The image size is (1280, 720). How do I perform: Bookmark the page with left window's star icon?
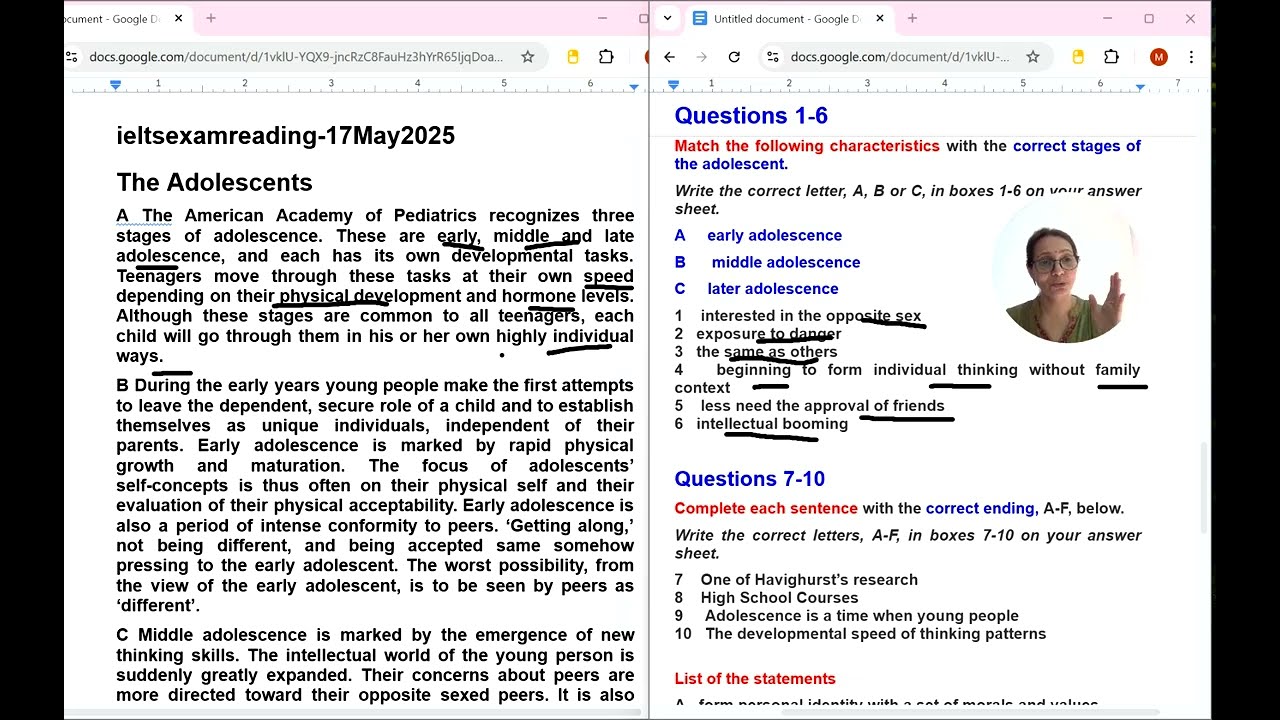click(527, 57)
